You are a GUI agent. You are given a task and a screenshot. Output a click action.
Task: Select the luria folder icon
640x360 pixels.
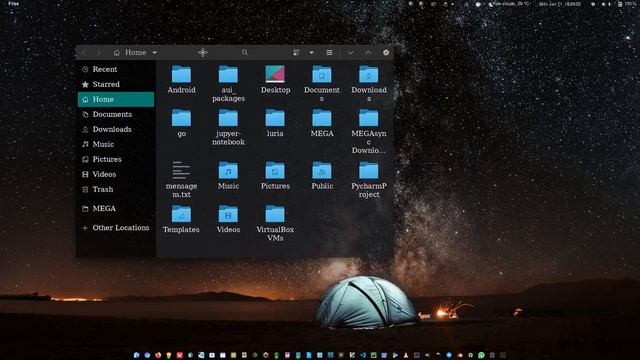(275, 118)
